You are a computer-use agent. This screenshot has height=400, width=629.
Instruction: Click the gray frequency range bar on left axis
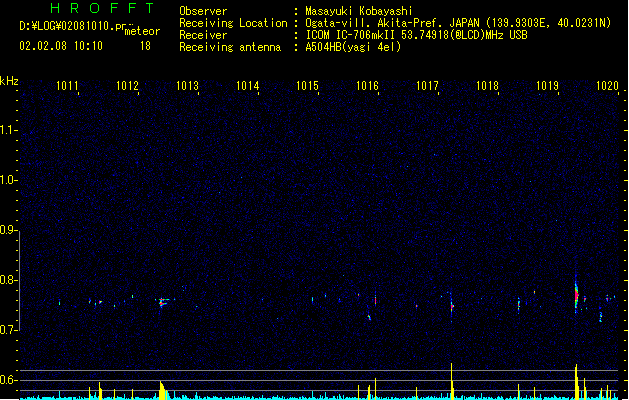tap(20, 280)
